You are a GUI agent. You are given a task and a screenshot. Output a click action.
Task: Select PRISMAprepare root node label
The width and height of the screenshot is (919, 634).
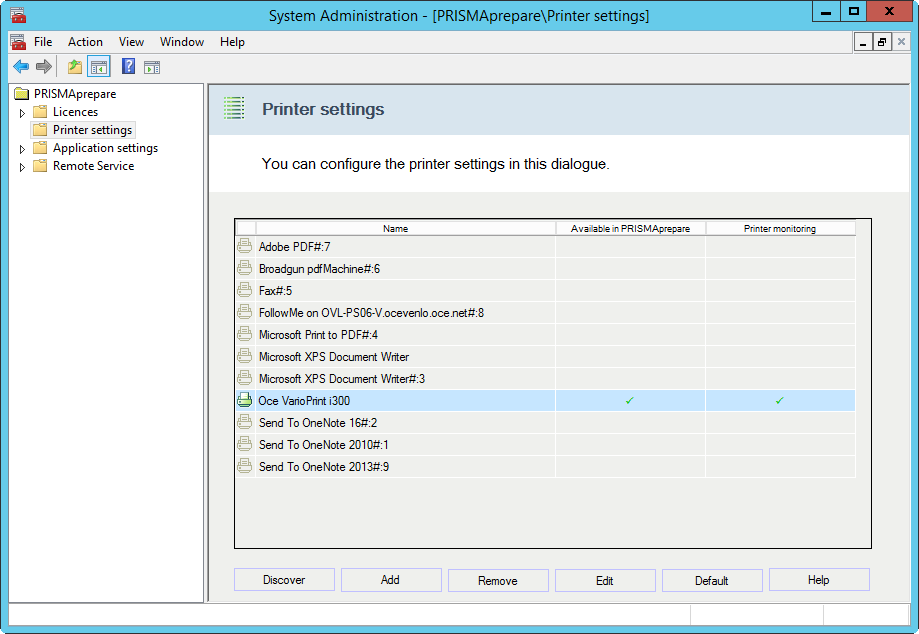click(74, 94)
